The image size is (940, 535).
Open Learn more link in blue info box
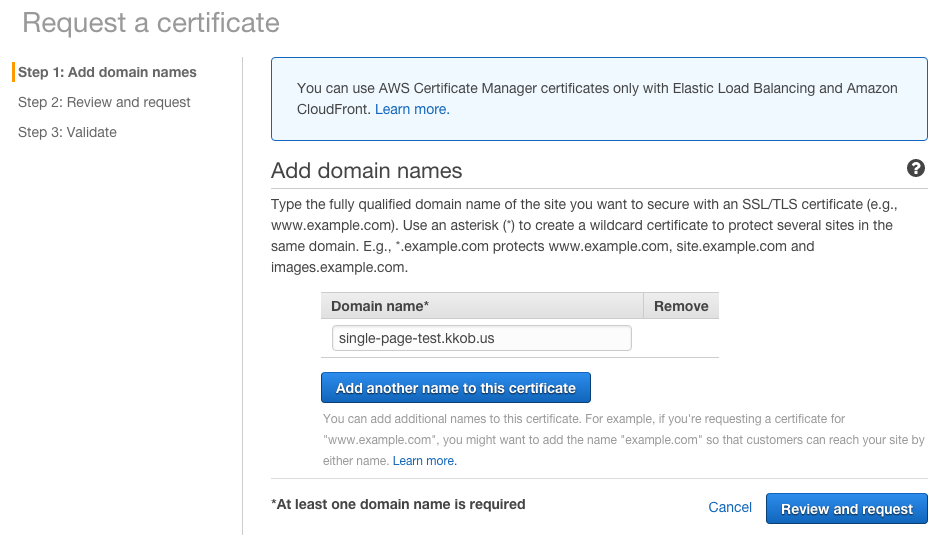point(412,109)
